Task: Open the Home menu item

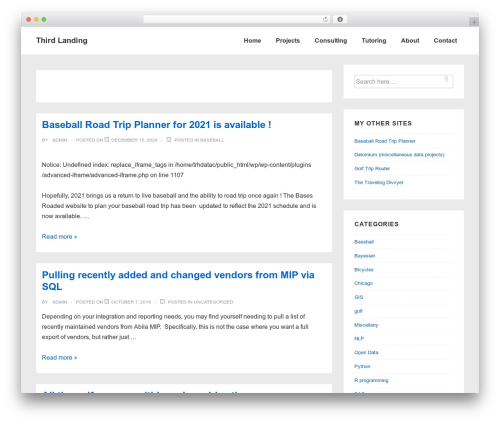Action: coord(252,41)
